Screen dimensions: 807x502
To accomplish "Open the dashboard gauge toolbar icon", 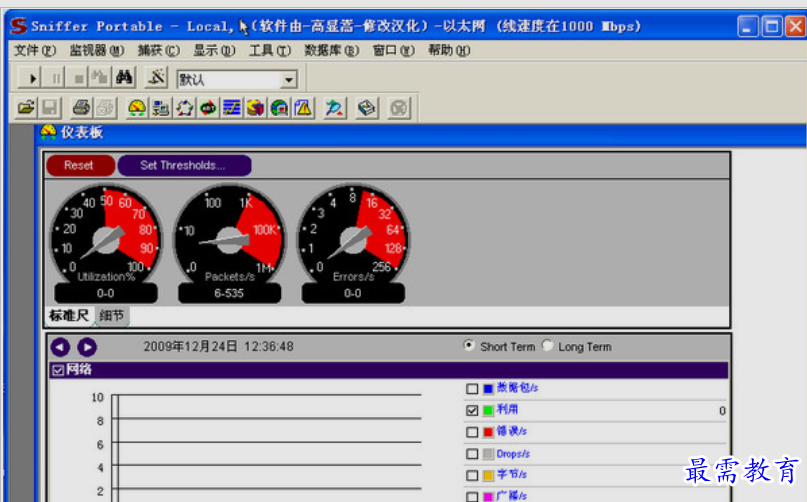I will (137, 108).
